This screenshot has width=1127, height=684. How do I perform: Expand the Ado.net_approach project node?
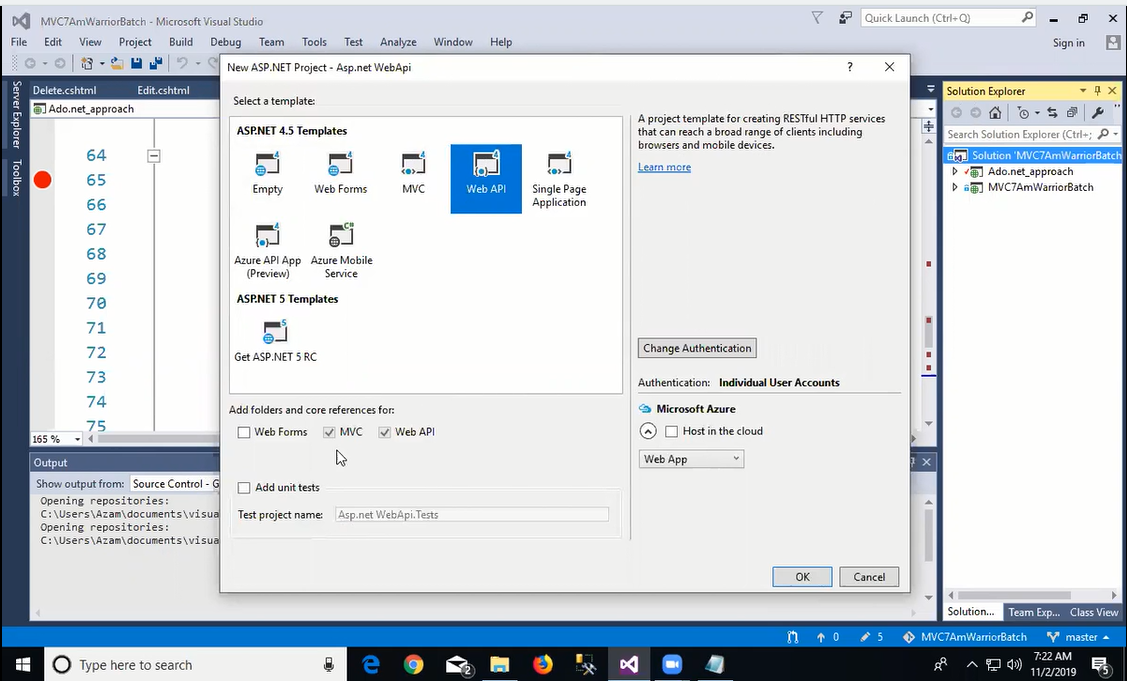(x=954, y=172)
